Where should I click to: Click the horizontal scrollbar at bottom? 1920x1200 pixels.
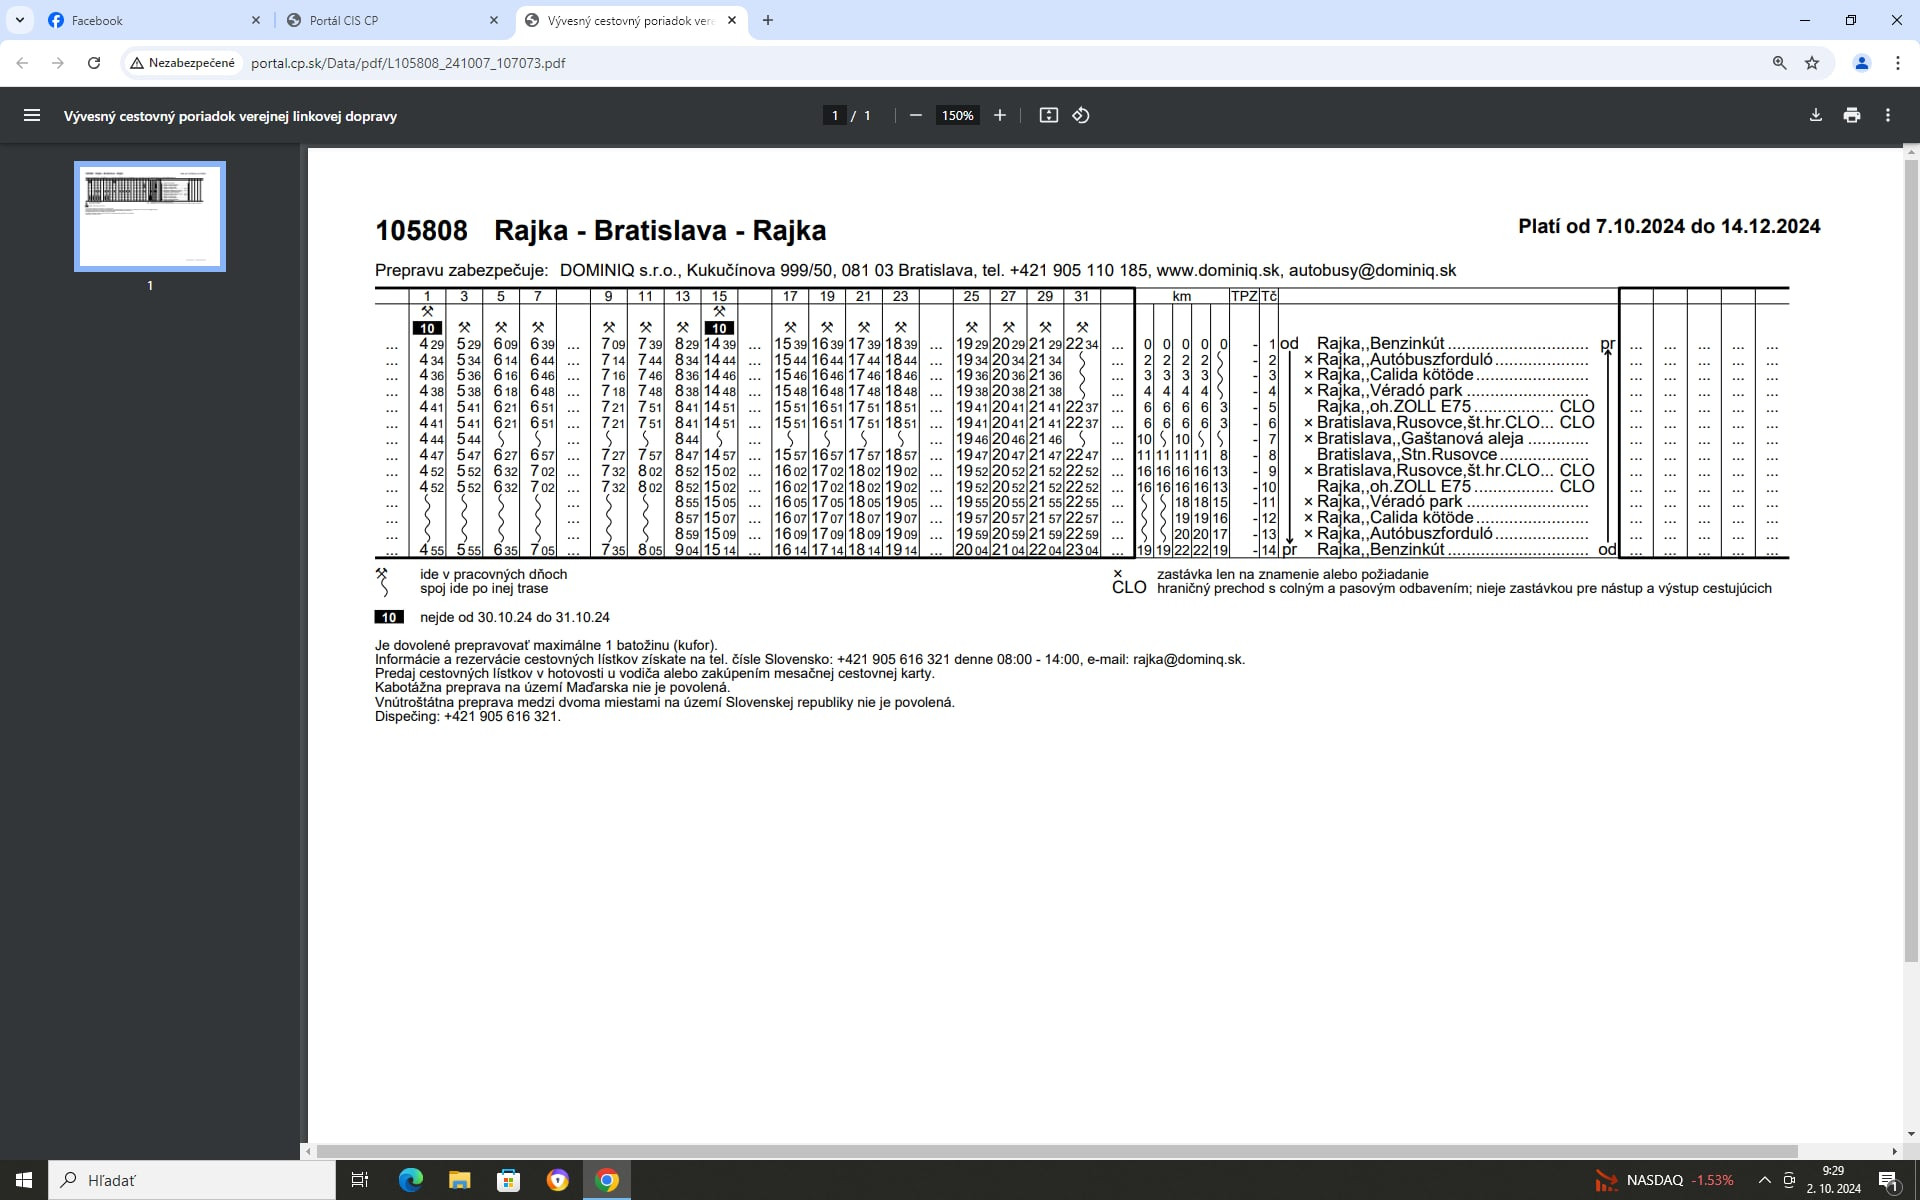[x=1056, y=1151]
